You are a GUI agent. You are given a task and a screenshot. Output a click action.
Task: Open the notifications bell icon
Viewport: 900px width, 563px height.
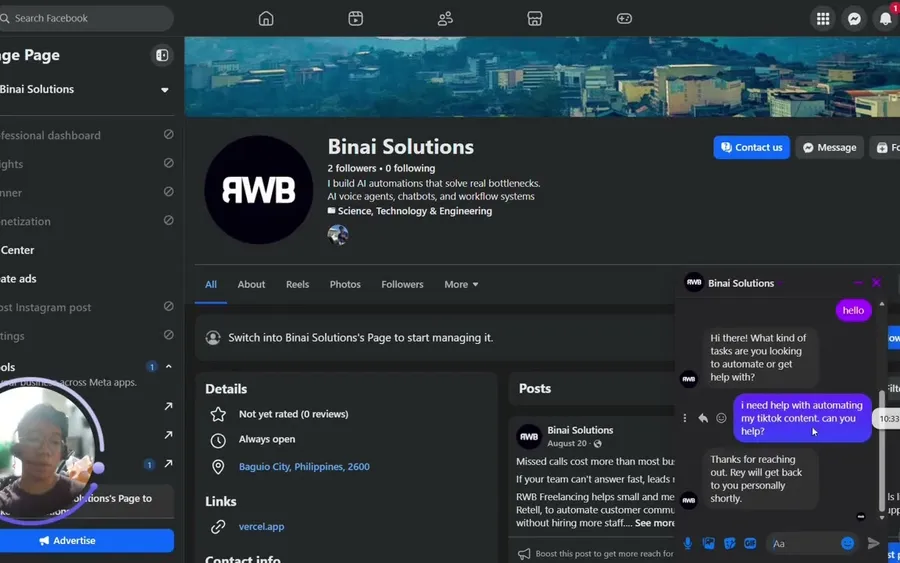click(885, 19)
